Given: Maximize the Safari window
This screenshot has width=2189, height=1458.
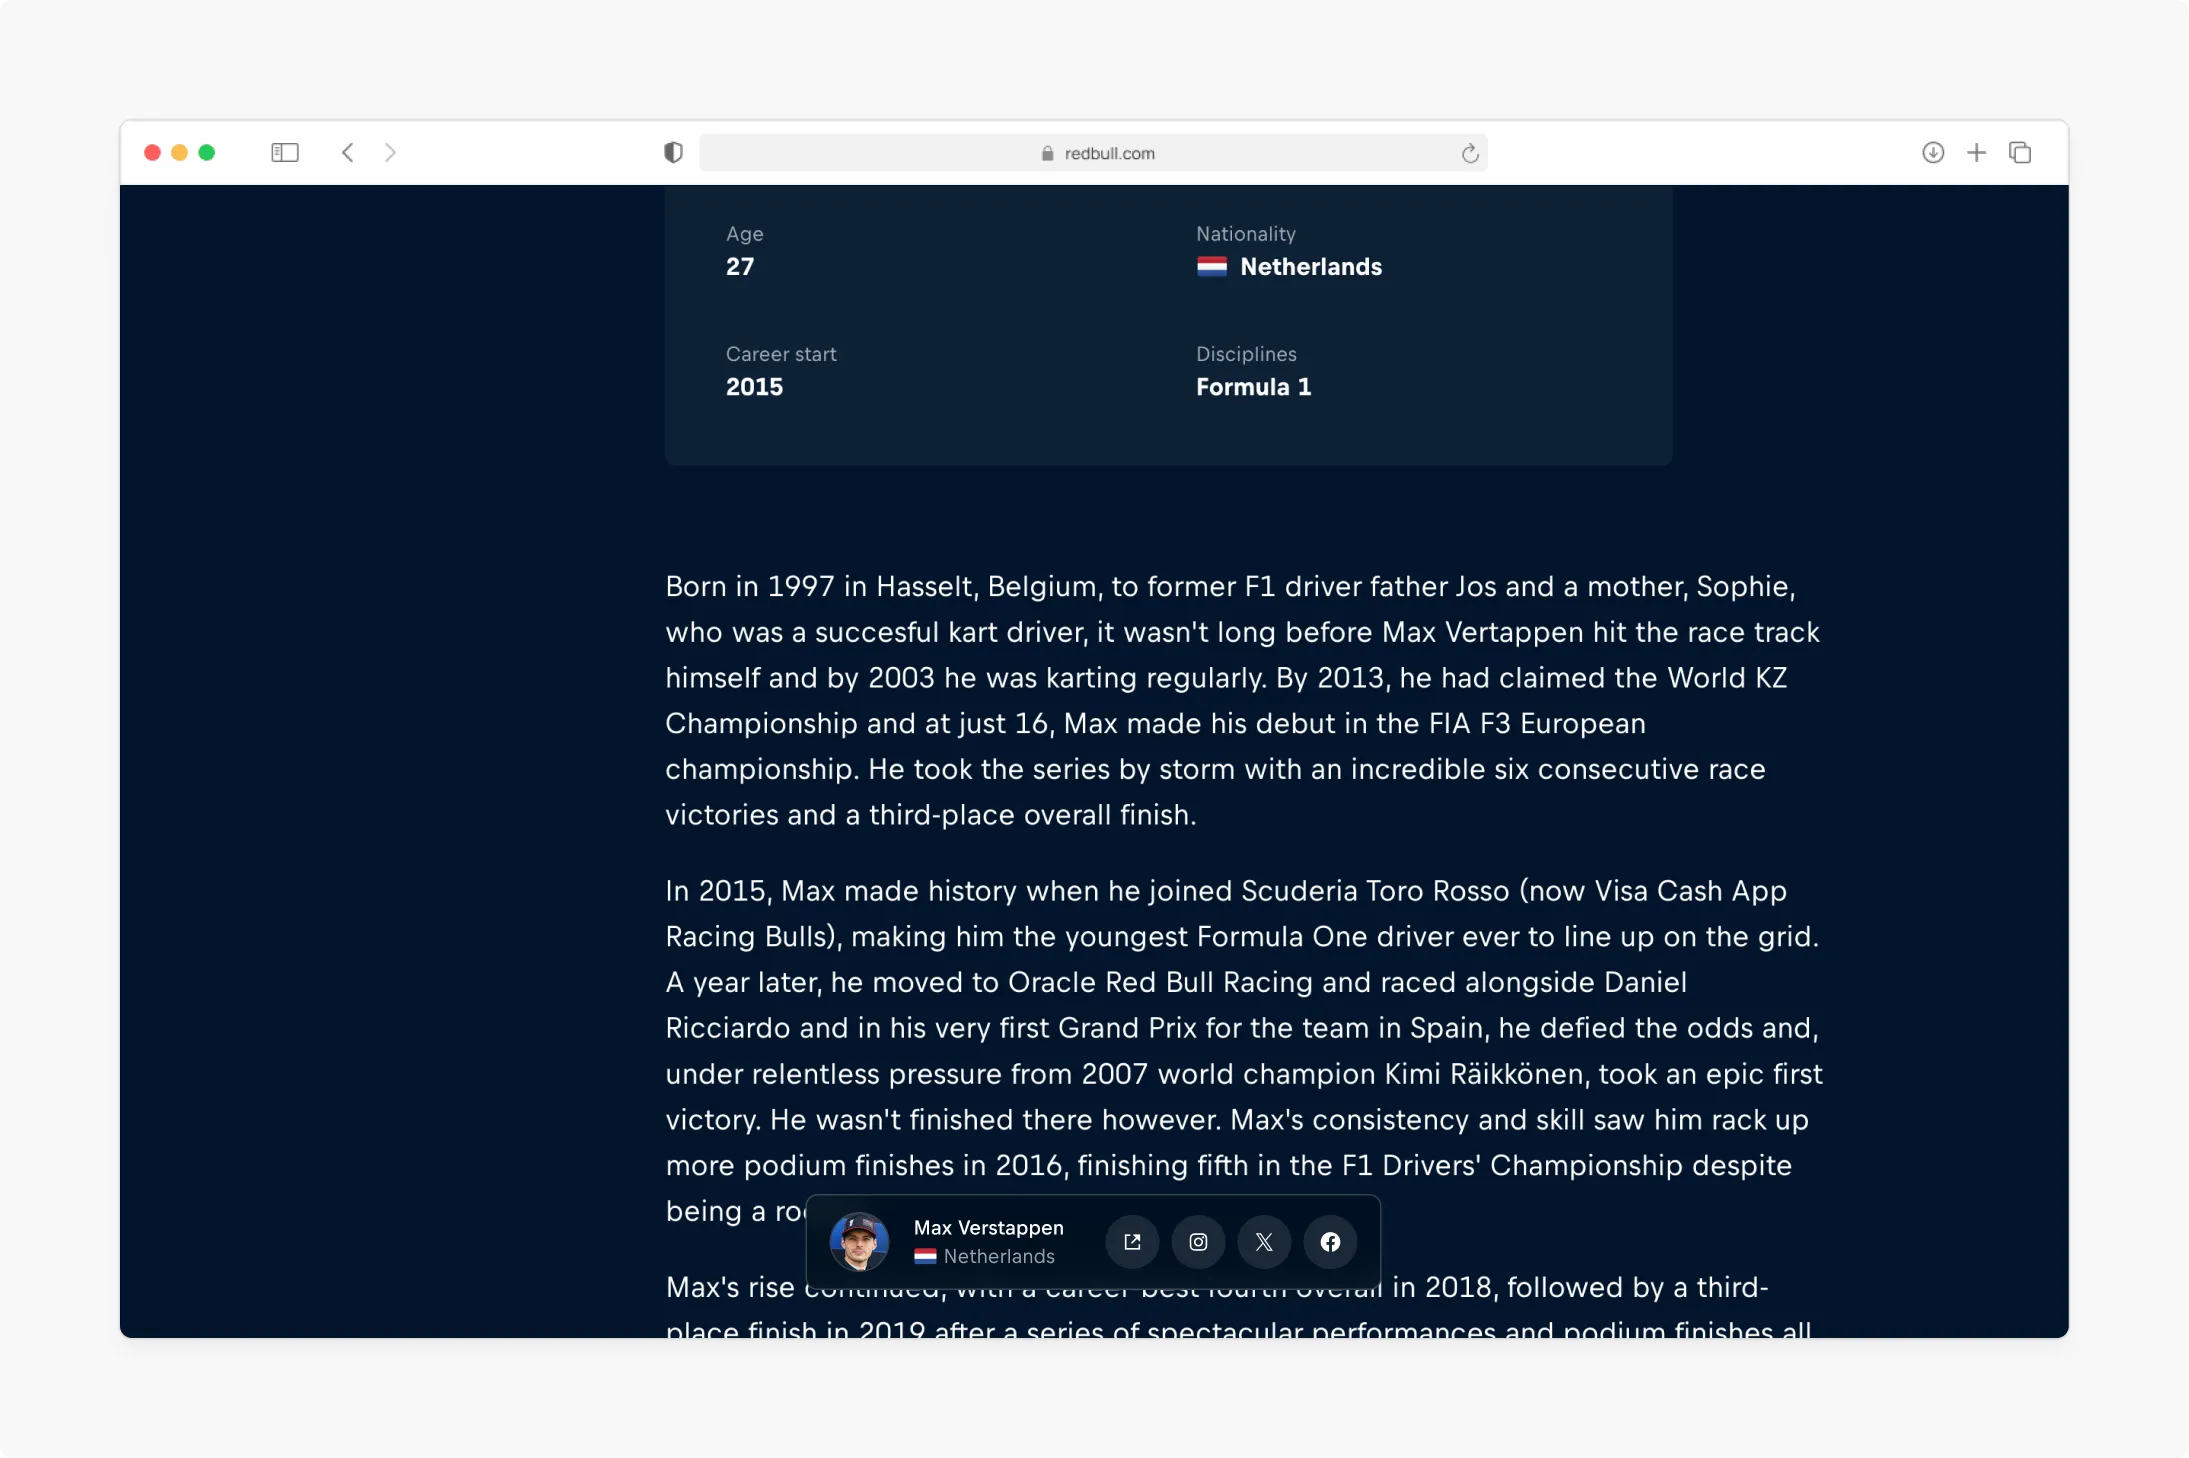Looking at the screenshot, I should pyautogui.click(x=207, y=152).
